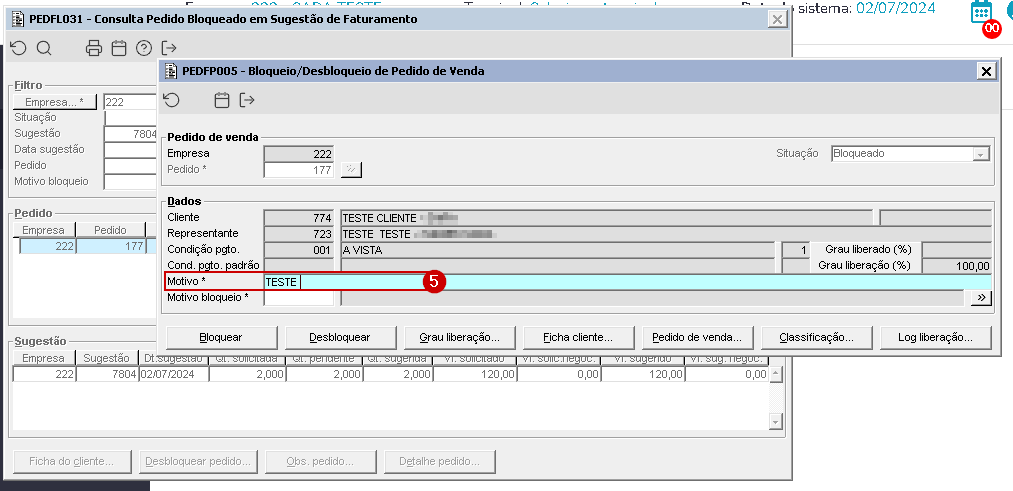Click the Pedido field with value 177
The width and height of the screenshot is (1013, 491).
point(299,169)
